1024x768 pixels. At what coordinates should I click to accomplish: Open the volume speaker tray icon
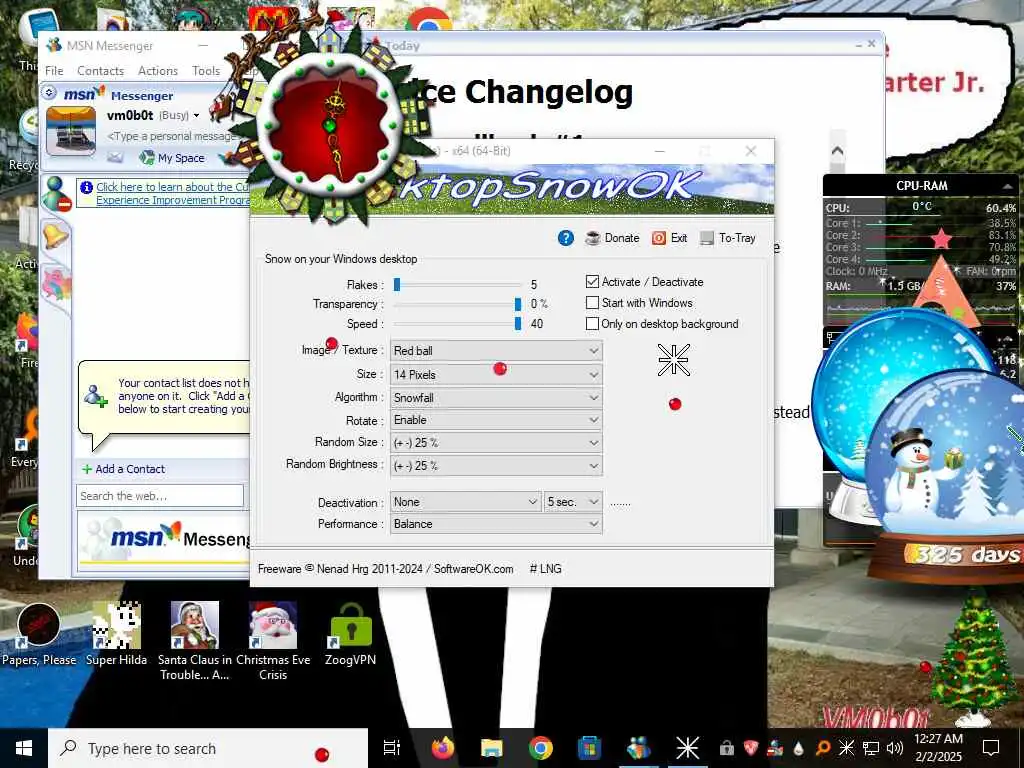(x=895, y=748)
